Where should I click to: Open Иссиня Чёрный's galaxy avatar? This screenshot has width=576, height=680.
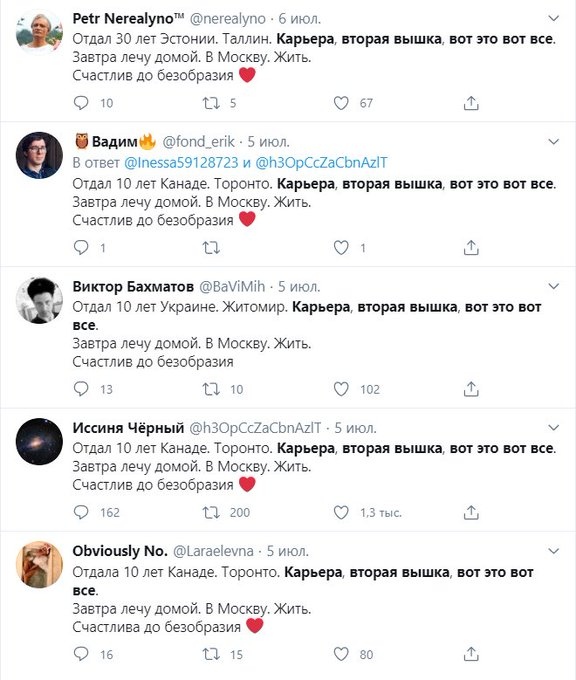[39, 441]
